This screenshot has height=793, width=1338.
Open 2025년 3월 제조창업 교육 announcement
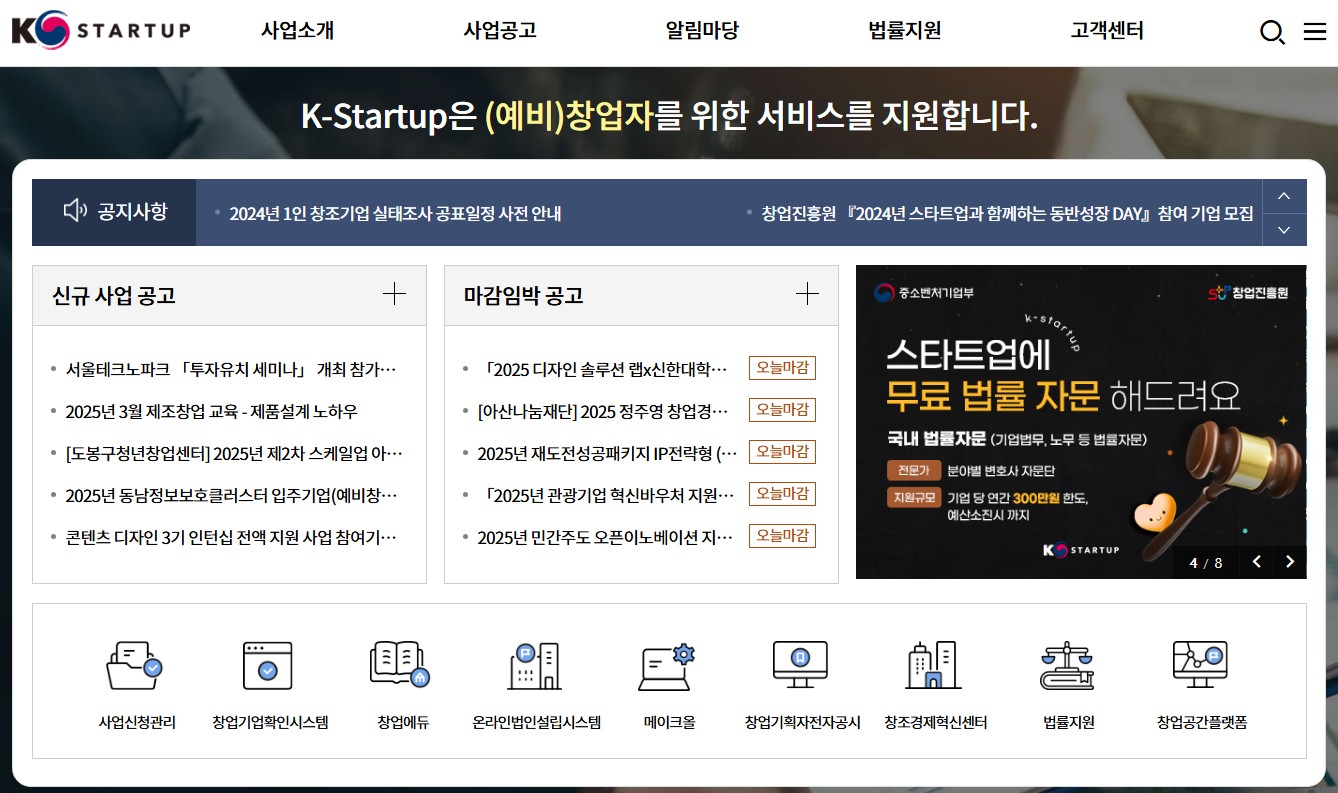point(211,411)
